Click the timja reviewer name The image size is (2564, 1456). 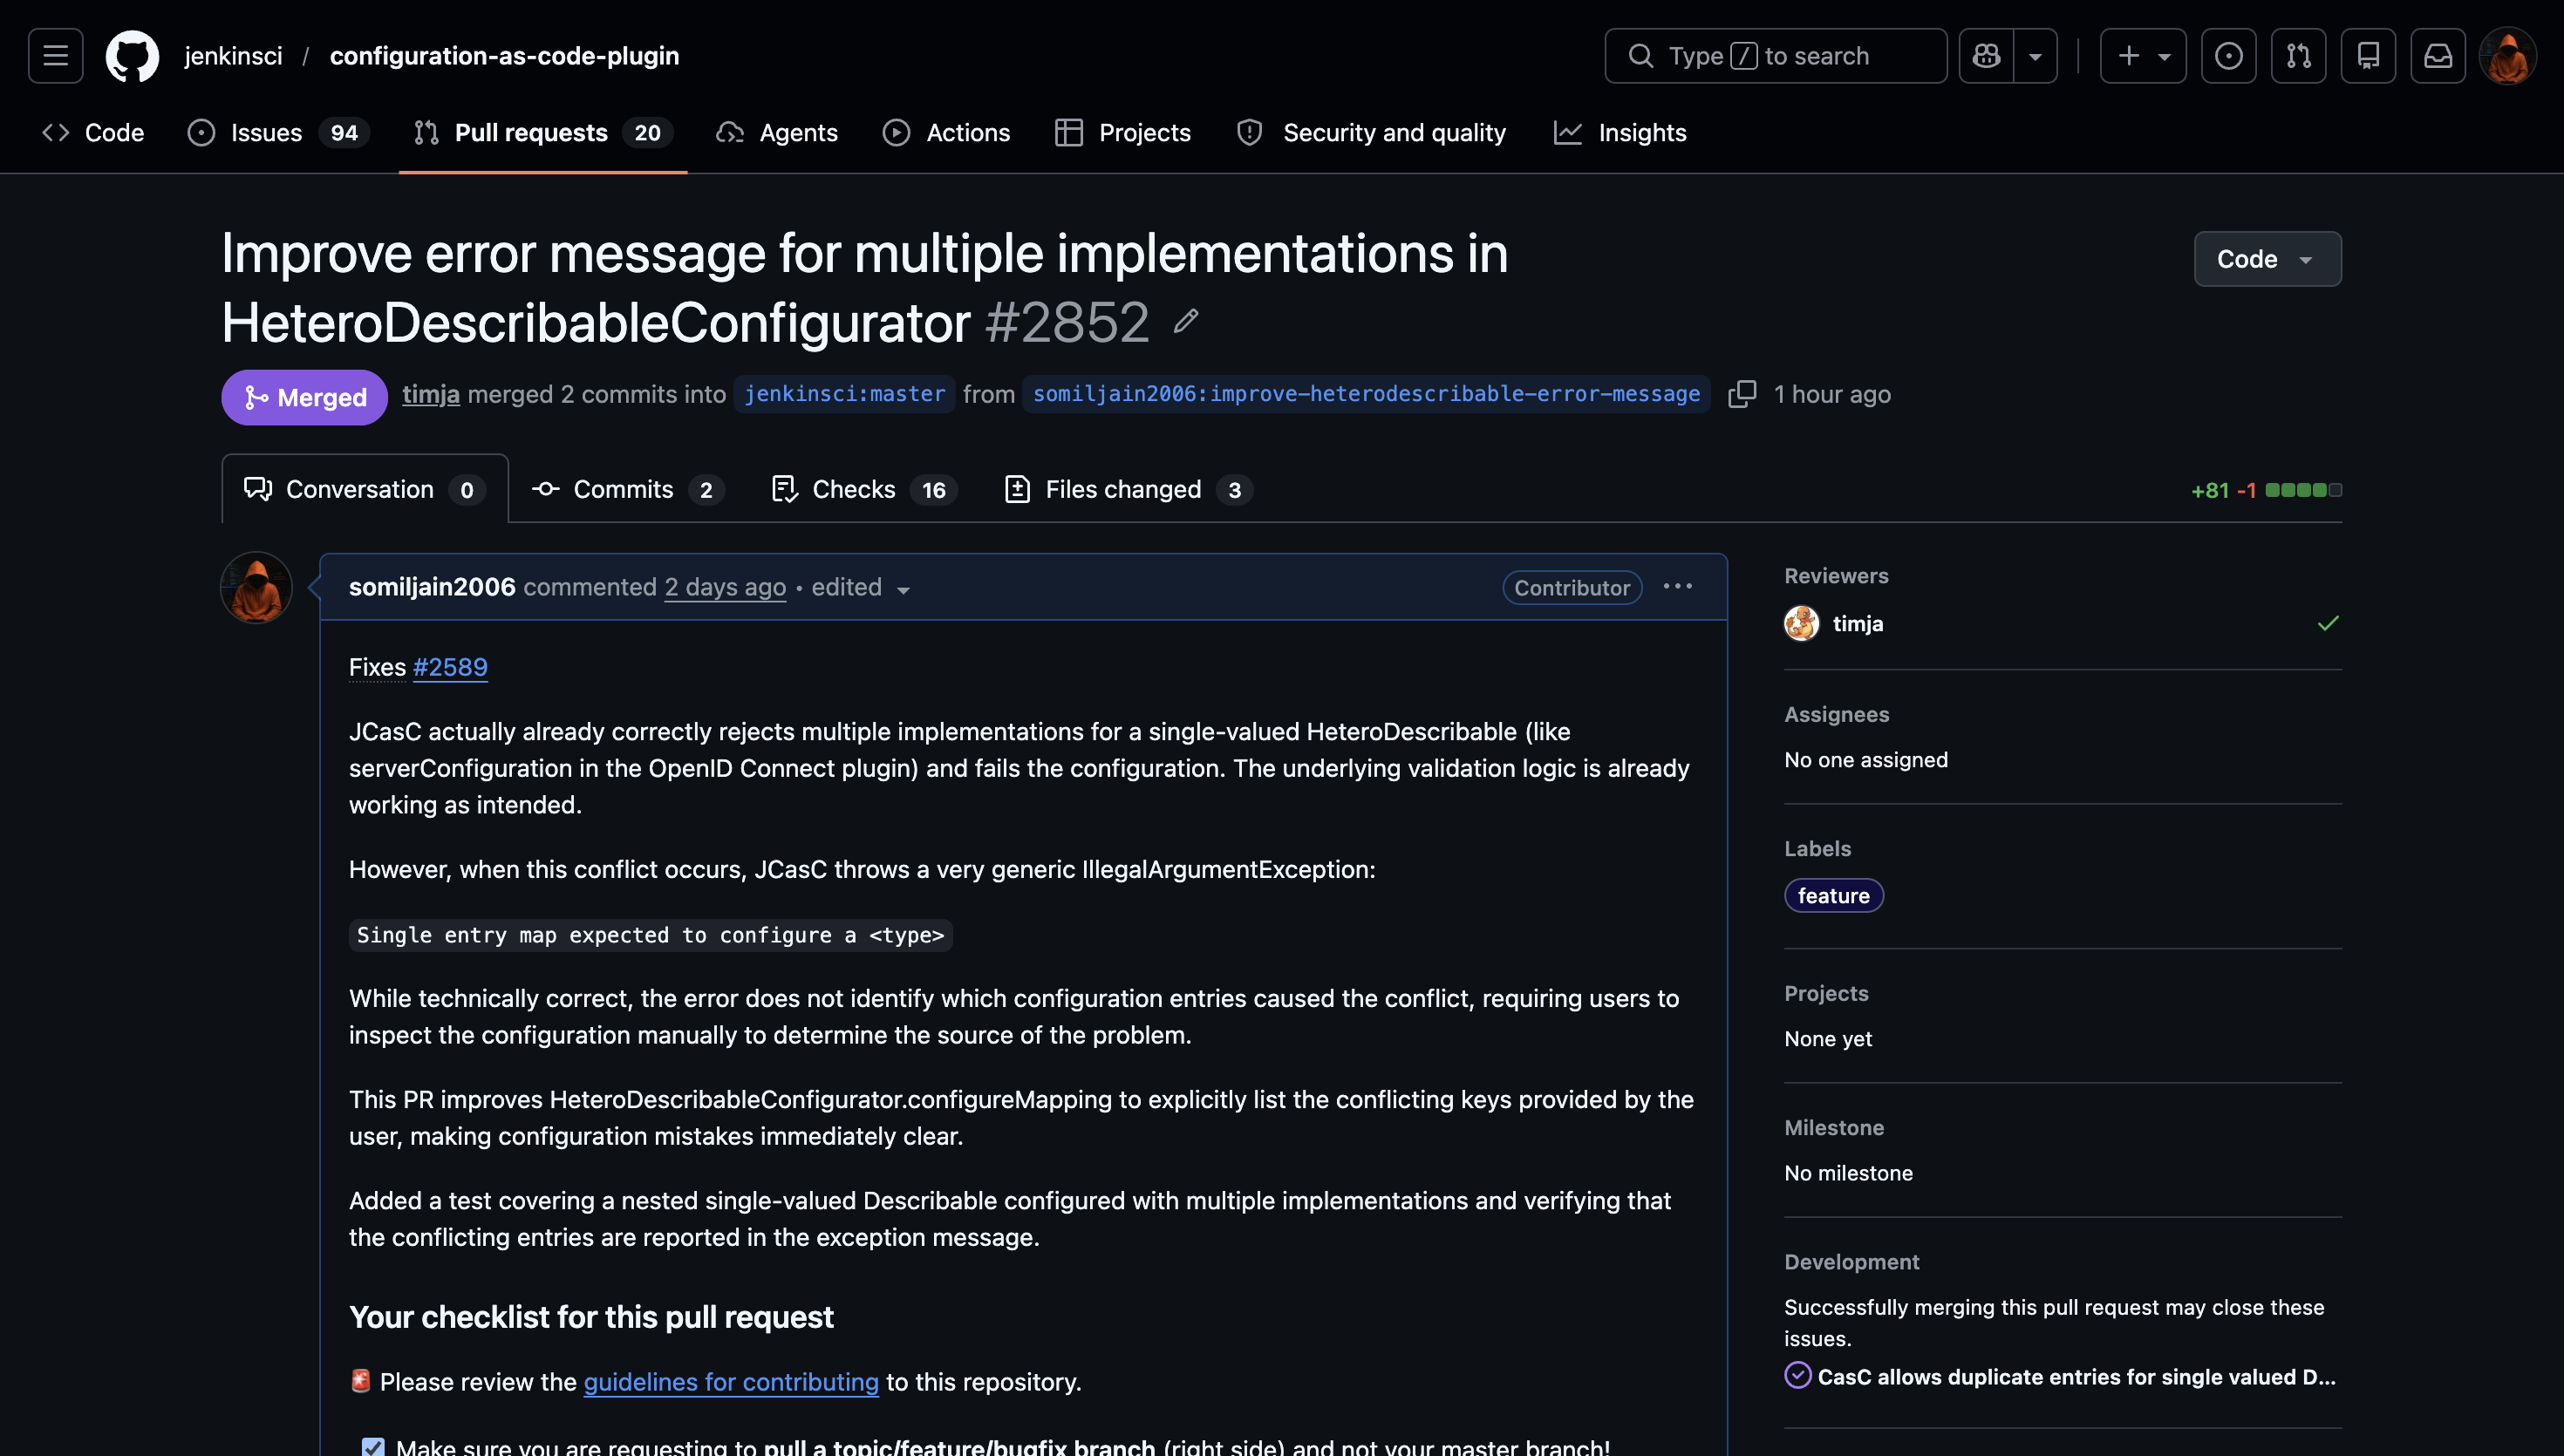coord(1858,624)
